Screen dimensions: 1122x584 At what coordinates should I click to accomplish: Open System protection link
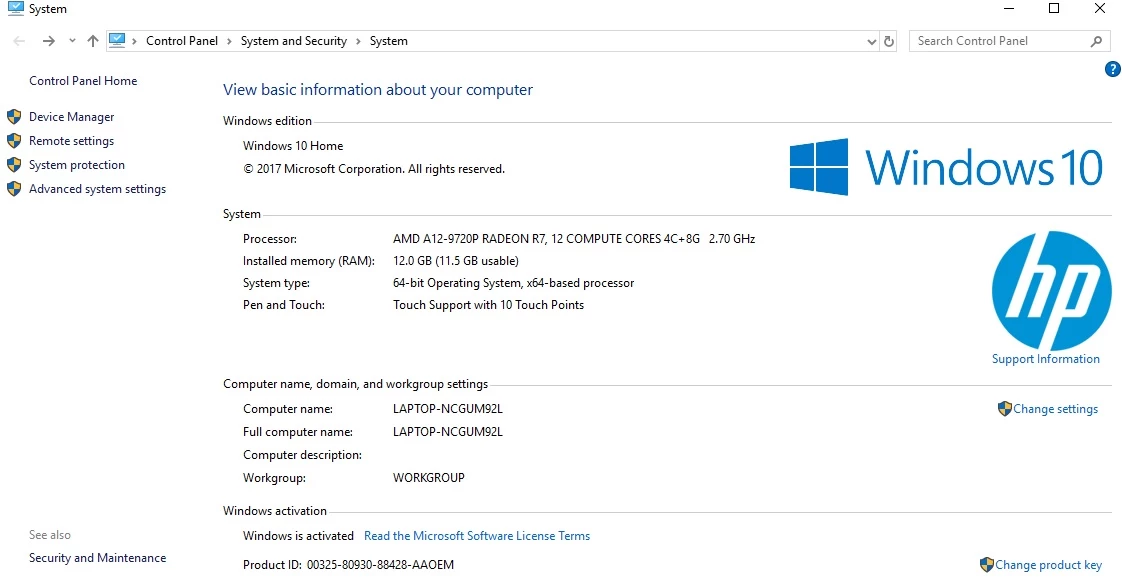point(77,165)
